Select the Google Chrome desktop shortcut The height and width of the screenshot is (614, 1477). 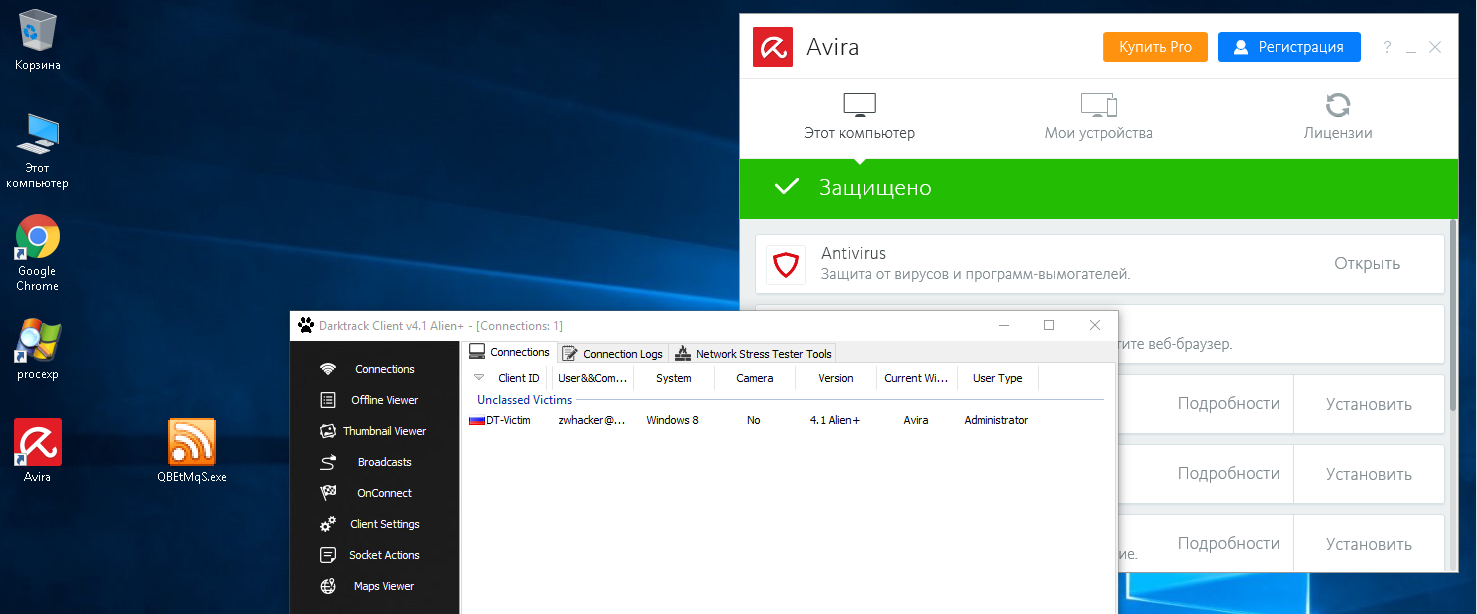click(37, 254)
